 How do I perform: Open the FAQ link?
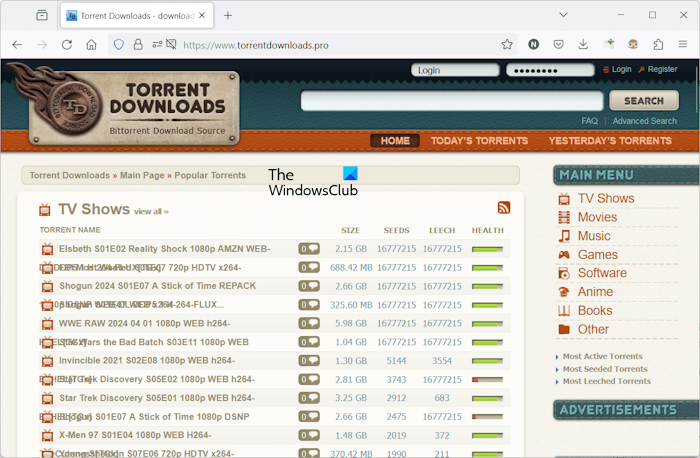[589, 121]
